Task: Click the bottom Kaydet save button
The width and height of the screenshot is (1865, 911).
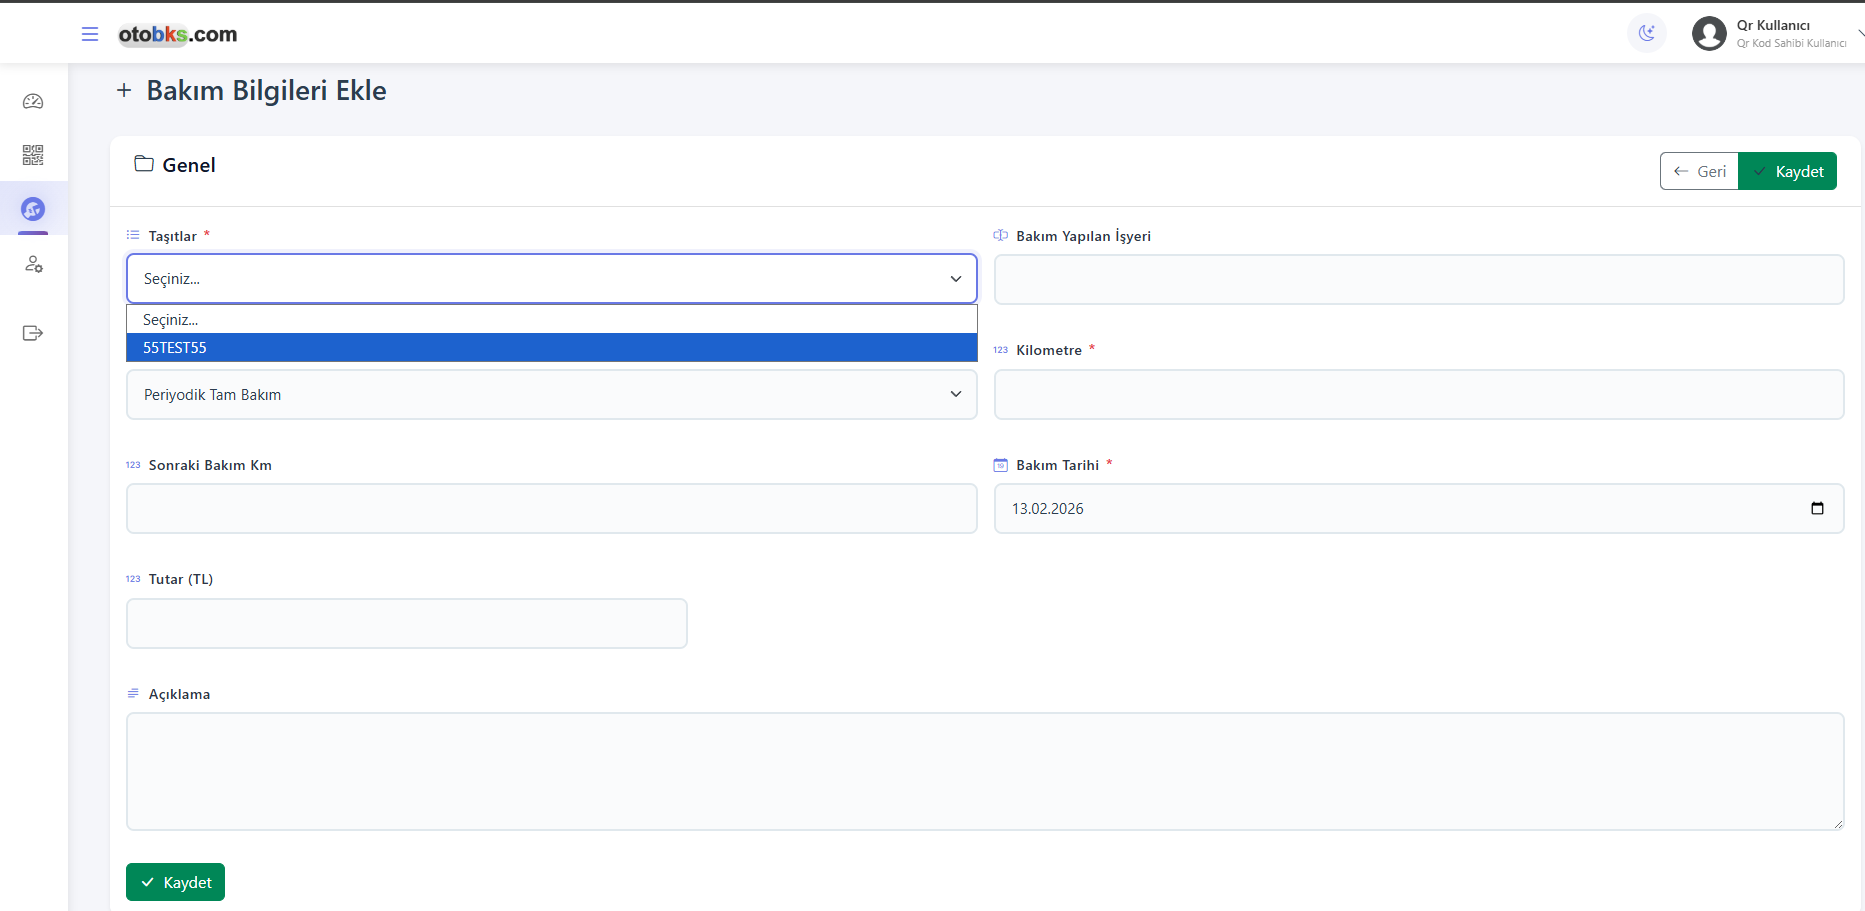Action: point(175,882)
